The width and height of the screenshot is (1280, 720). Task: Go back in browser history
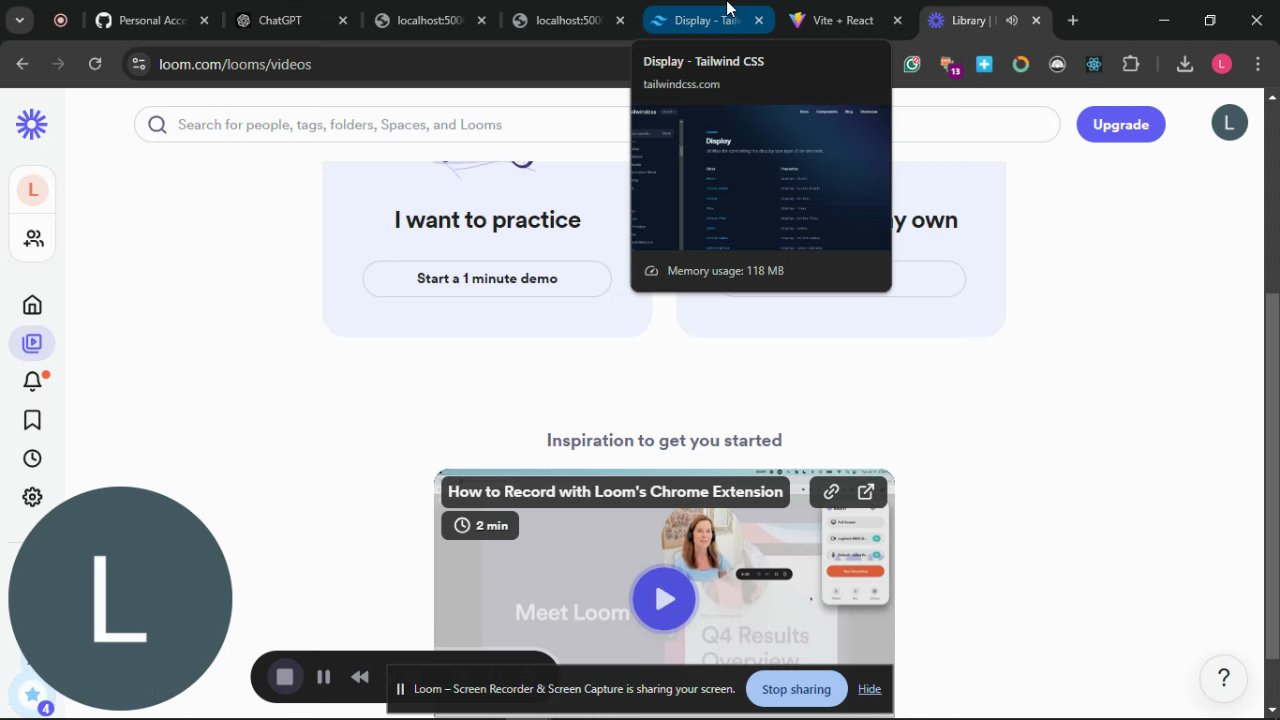click(x=22, y=64)
